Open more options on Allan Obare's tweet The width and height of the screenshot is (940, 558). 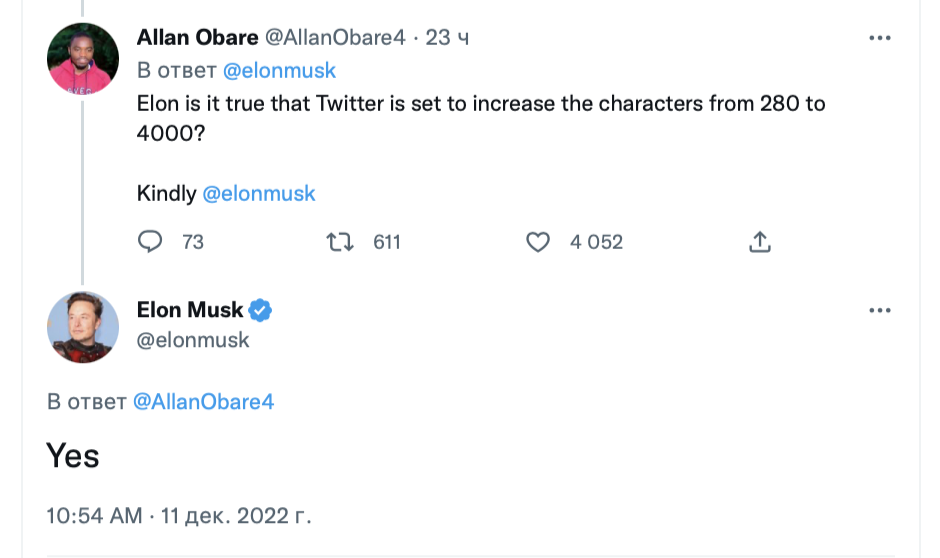click(x=879, y=38)
